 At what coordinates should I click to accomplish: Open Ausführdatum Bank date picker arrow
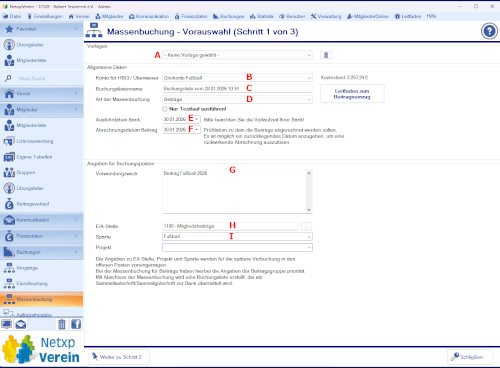point(197,119)
